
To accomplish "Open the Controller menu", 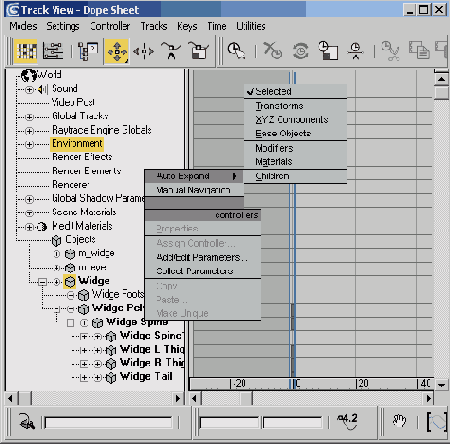I will point(110,26).
